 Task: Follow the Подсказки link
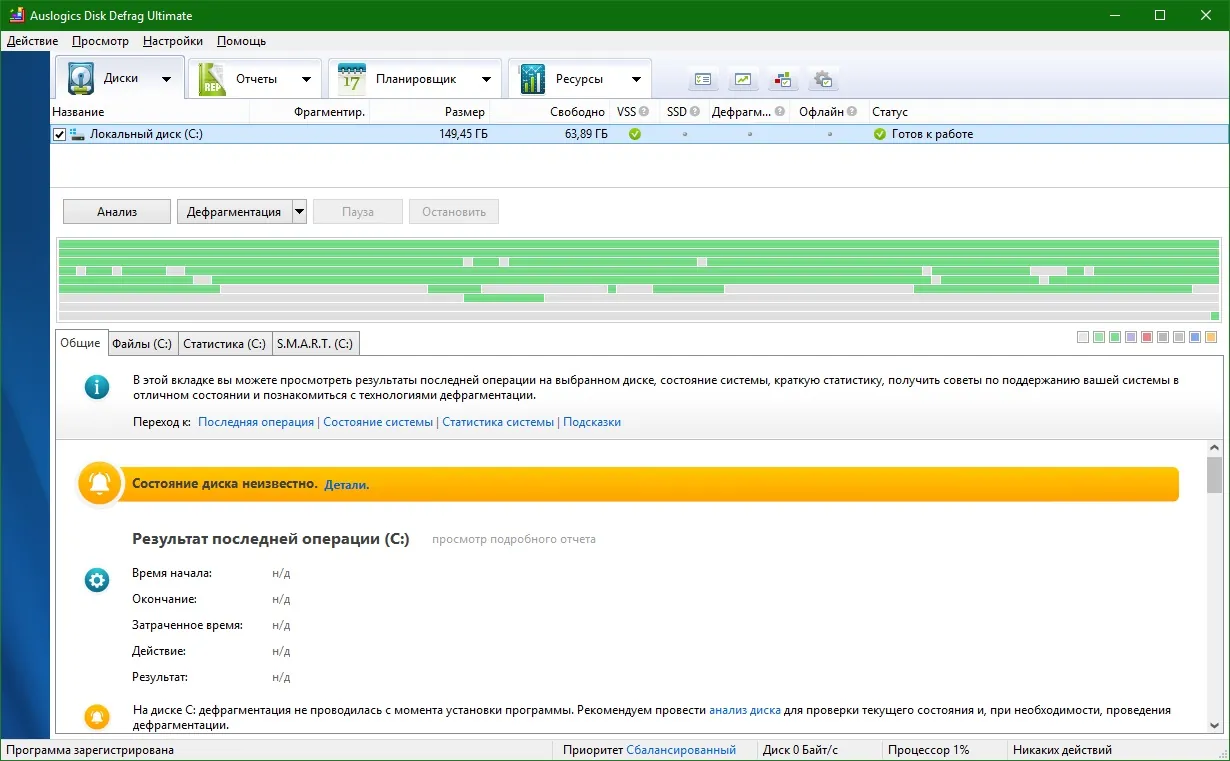592,422
